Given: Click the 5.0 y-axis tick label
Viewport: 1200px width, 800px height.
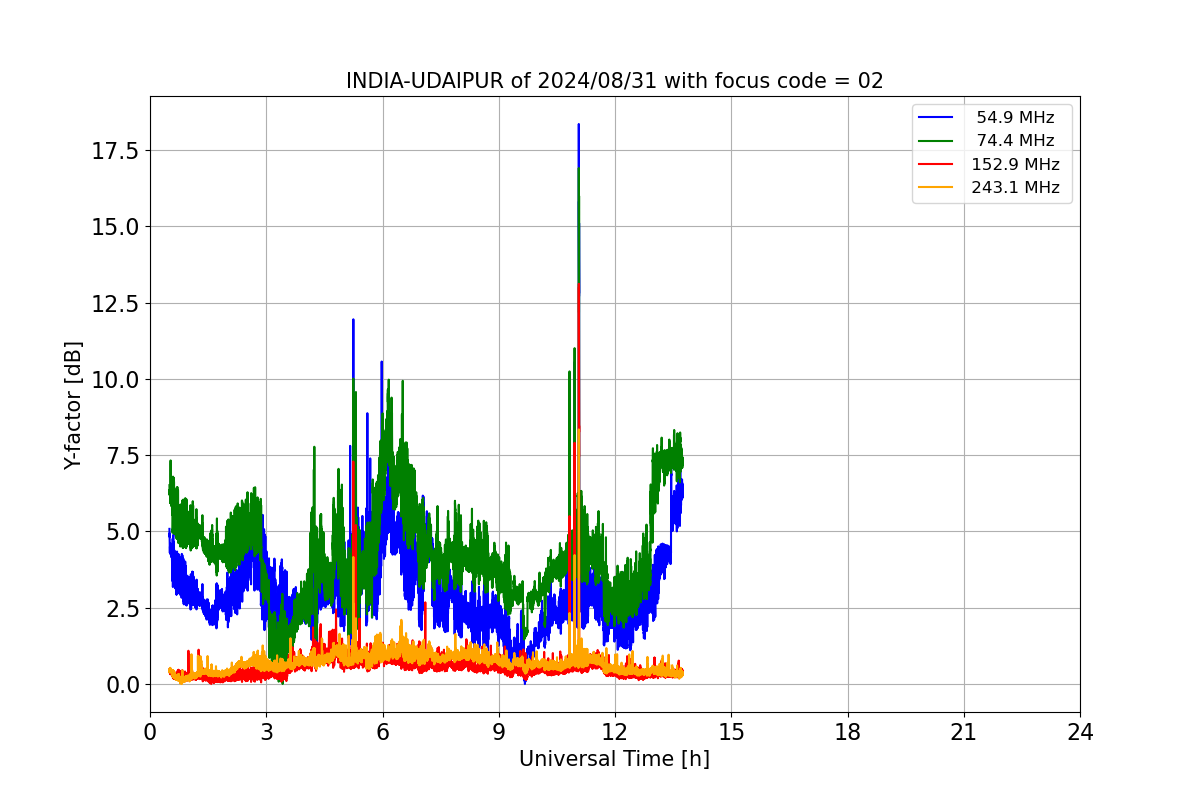Looking at the screenshot, I should pos(123,532).
